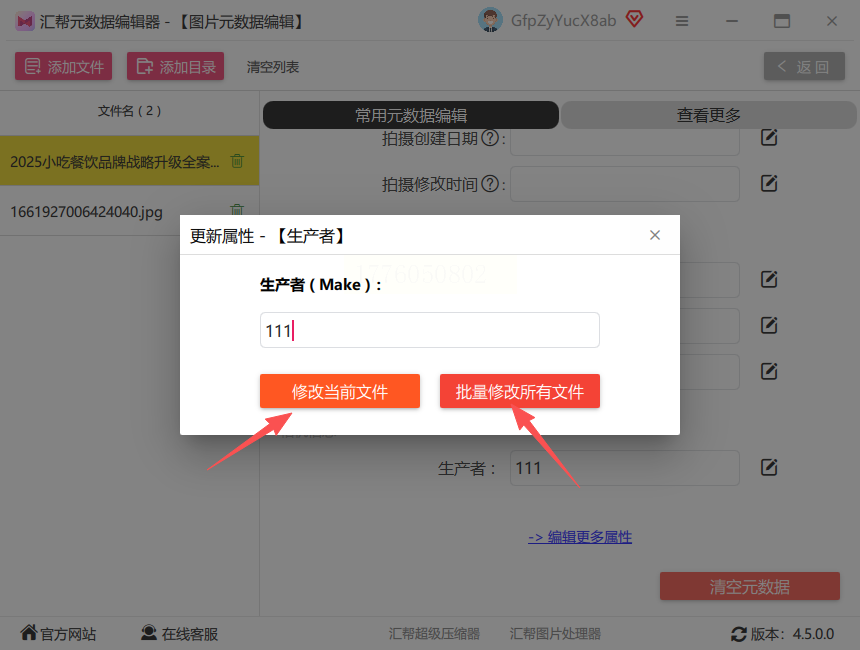The image size is (860, 650).
Task: Edit the 拍摄修改时间 field via pencil icon
Action: click(769, 183)
